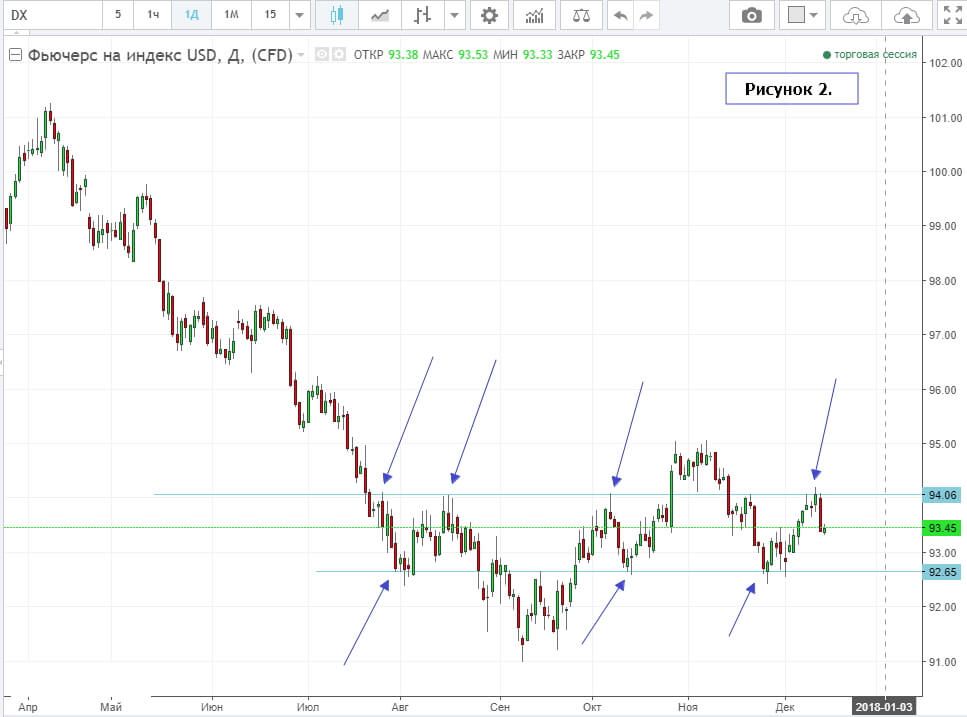Viewport: 967px width, 717px height.
Task: Take a chart snapshot with camera icon
Action: tap(751, 16)
